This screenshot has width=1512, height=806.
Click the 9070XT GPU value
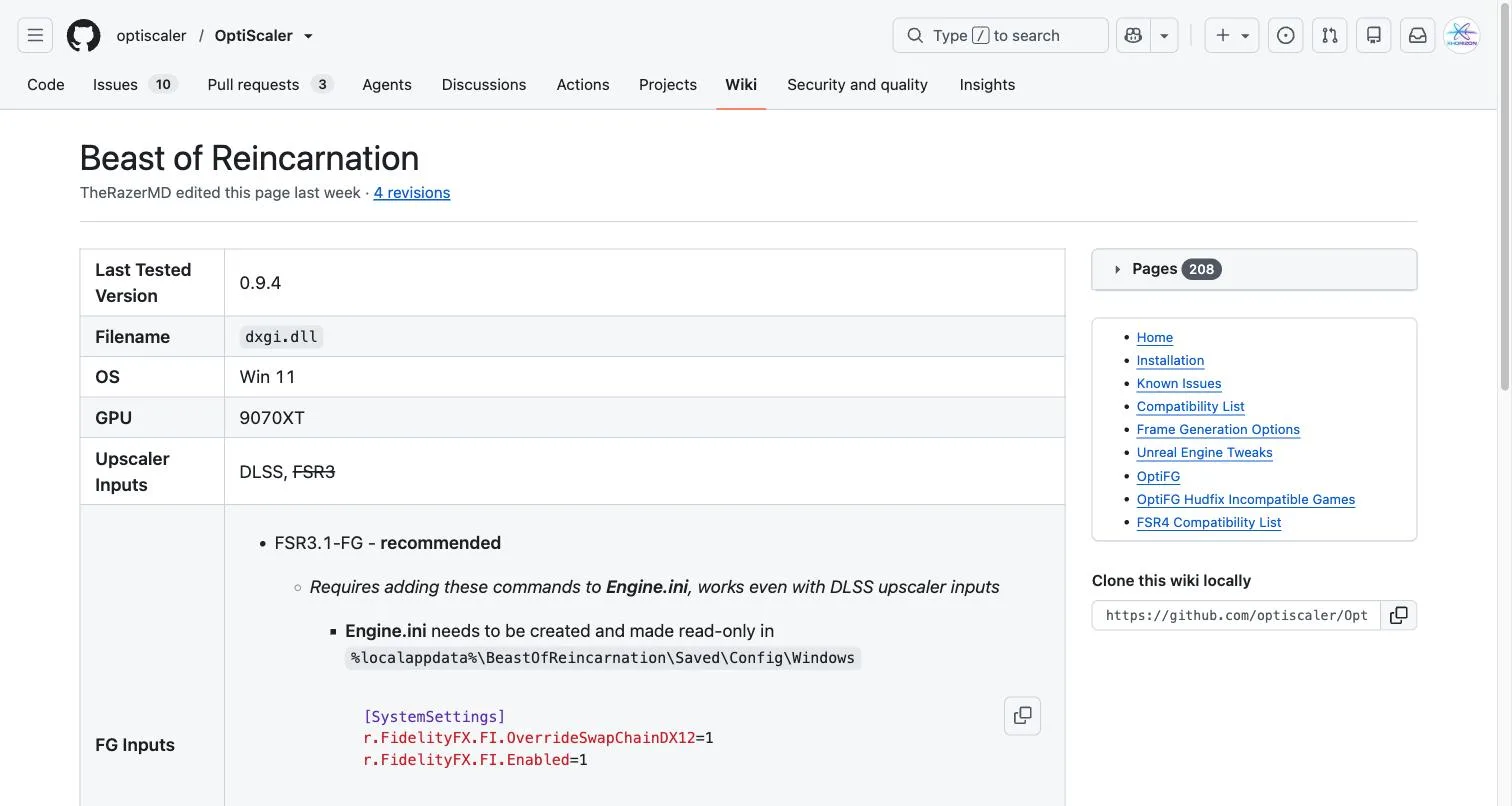(x=272, y=418)
